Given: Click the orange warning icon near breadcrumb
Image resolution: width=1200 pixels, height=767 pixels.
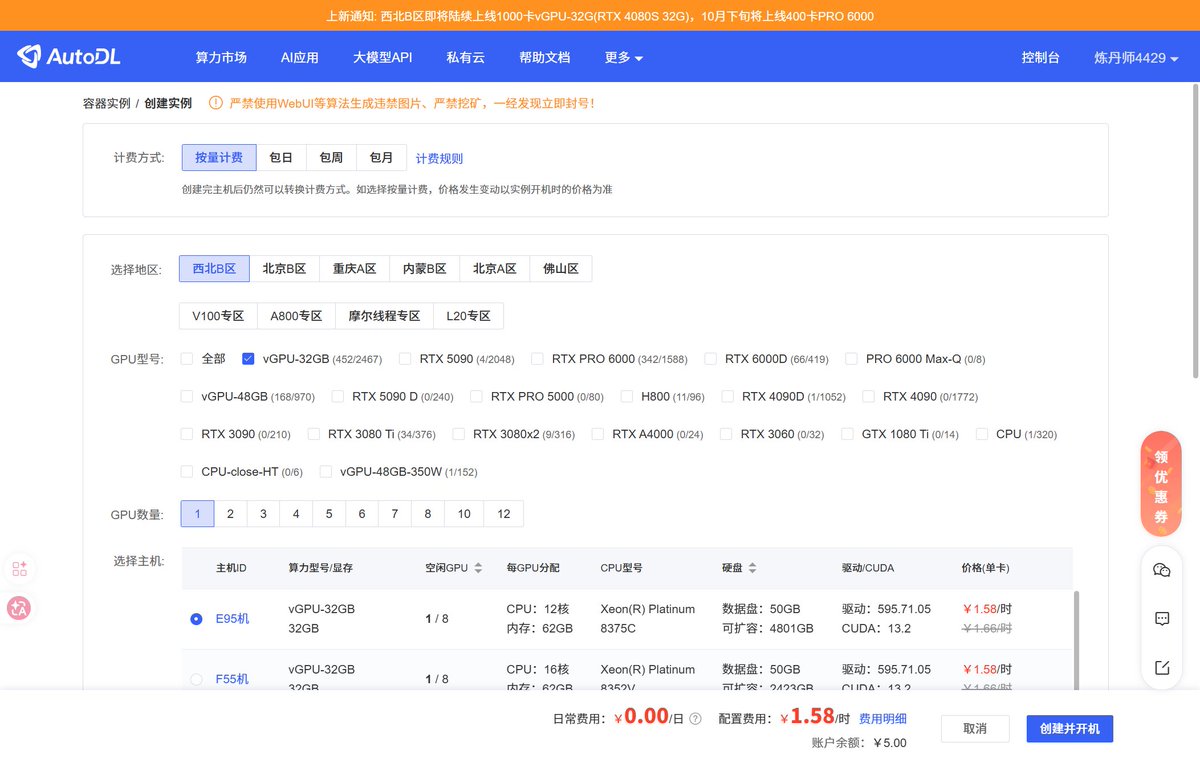Looking at the screenshot, I should coord(215,103).
